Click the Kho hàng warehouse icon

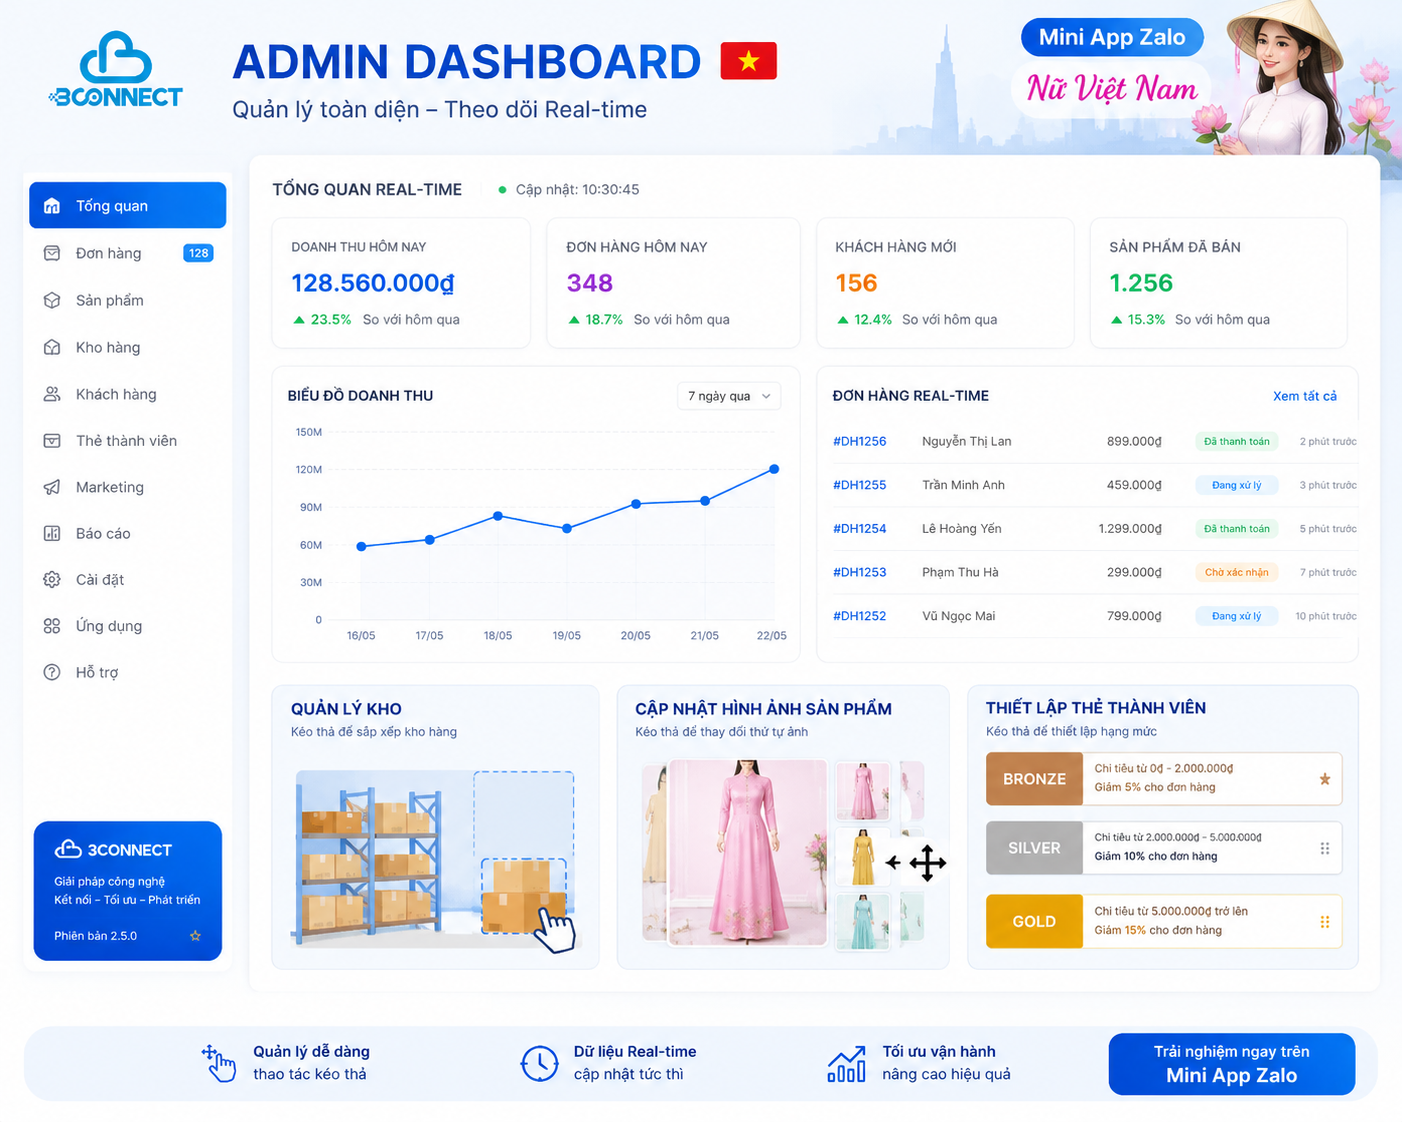(52, 347)
